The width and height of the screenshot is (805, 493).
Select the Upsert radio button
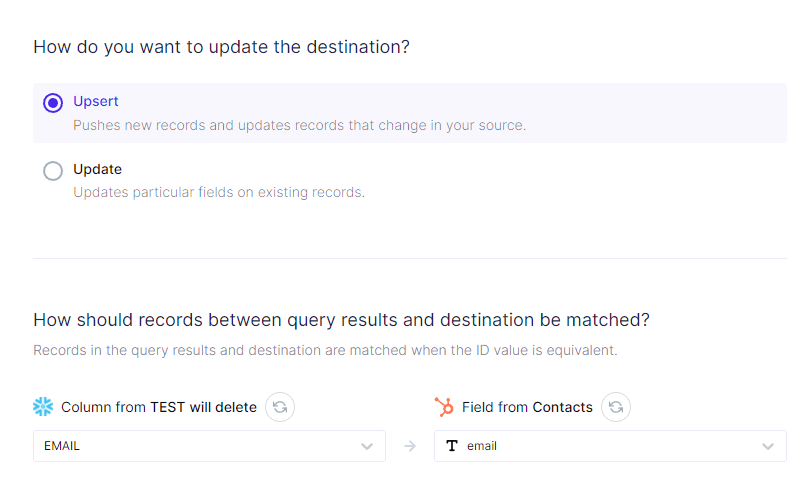pyautogui.click(x=53, y=103)
